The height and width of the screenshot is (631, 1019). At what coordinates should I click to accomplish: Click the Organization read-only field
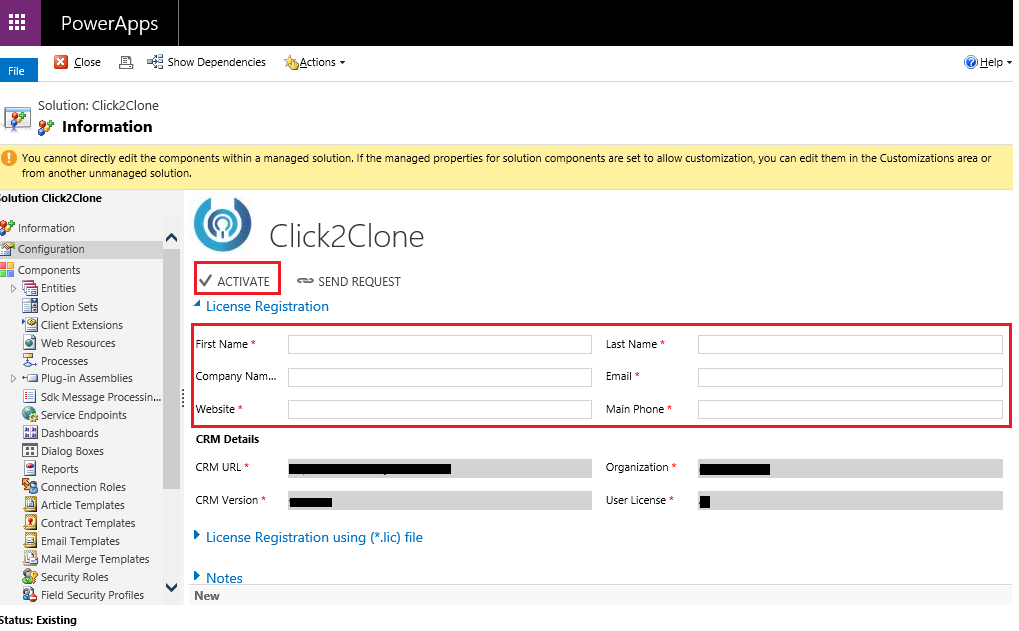click(x=850, y=469)
